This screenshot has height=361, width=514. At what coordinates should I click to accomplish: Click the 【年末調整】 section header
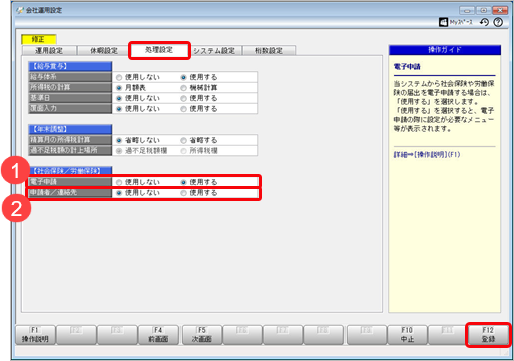pos(70,129)
